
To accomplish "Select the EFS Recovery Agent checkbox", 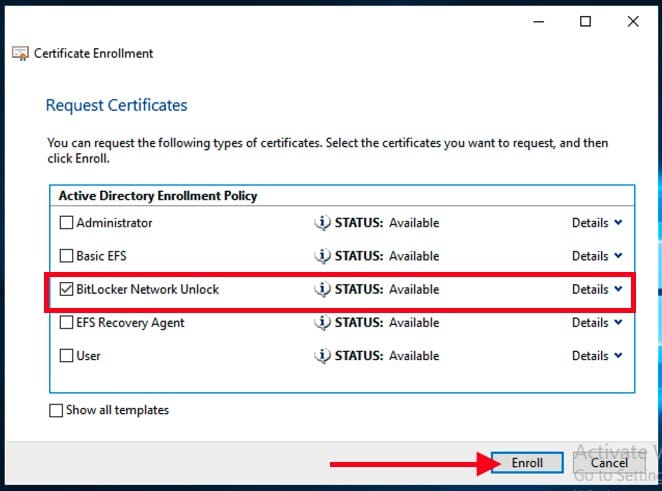I will tap(67, 322).
